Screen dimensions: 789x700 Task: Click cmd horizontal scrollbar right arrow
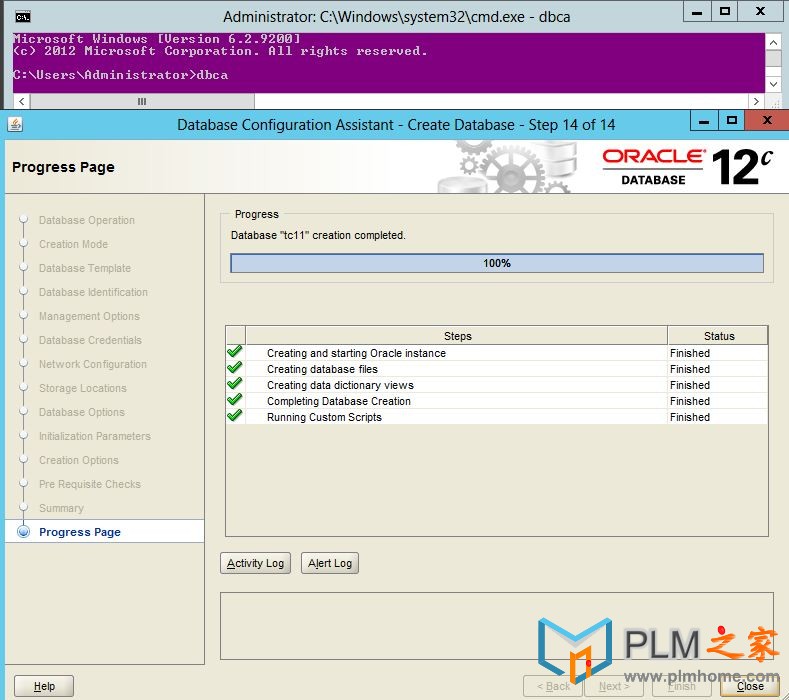coord(756,101)
